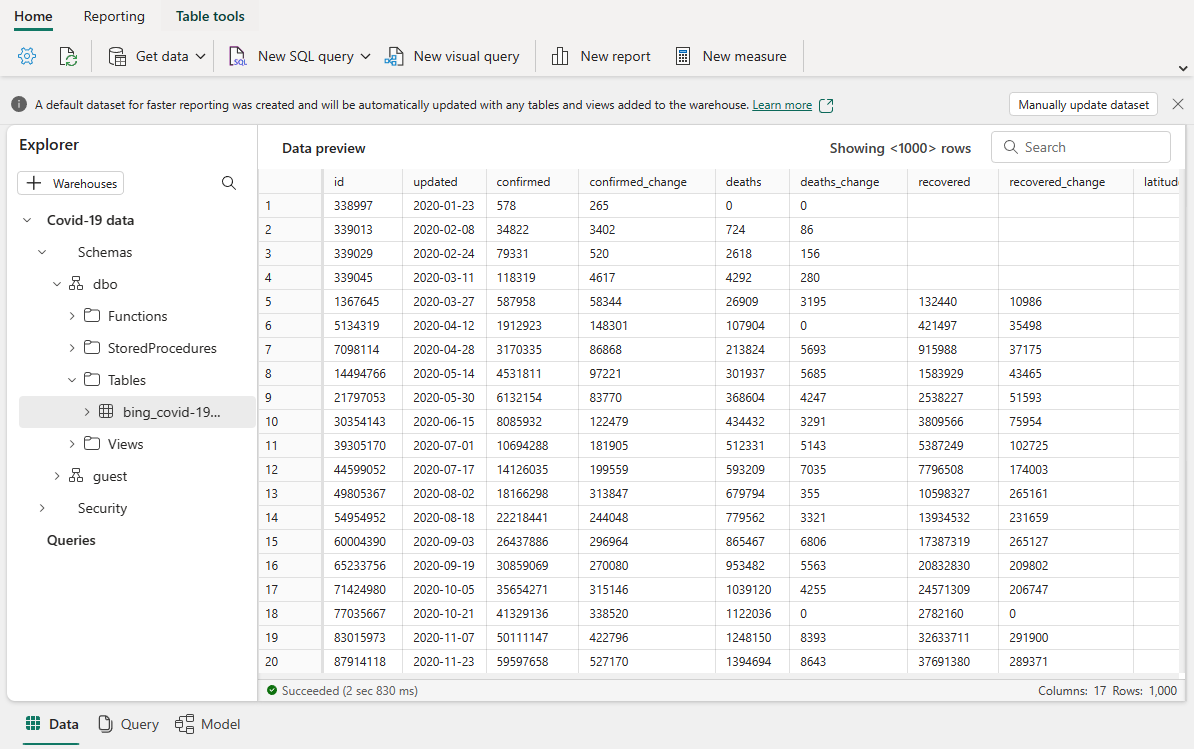Expand the Views folder
The height and width of the screenshot is (749, 1194).
click(x=72, y=444)
